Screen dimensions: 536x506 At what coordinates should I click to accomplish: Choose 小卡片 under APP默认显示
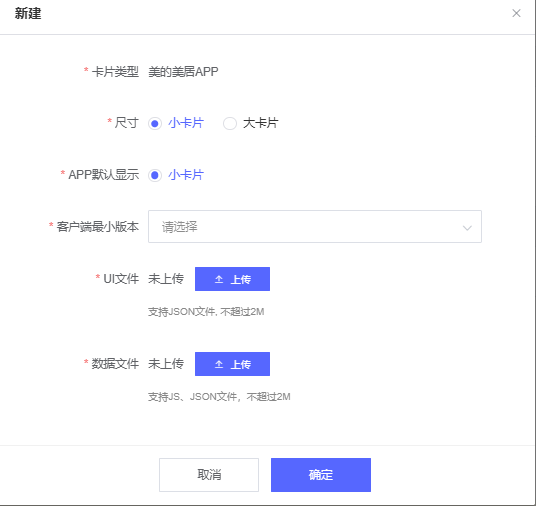click(x=155, y=175)
